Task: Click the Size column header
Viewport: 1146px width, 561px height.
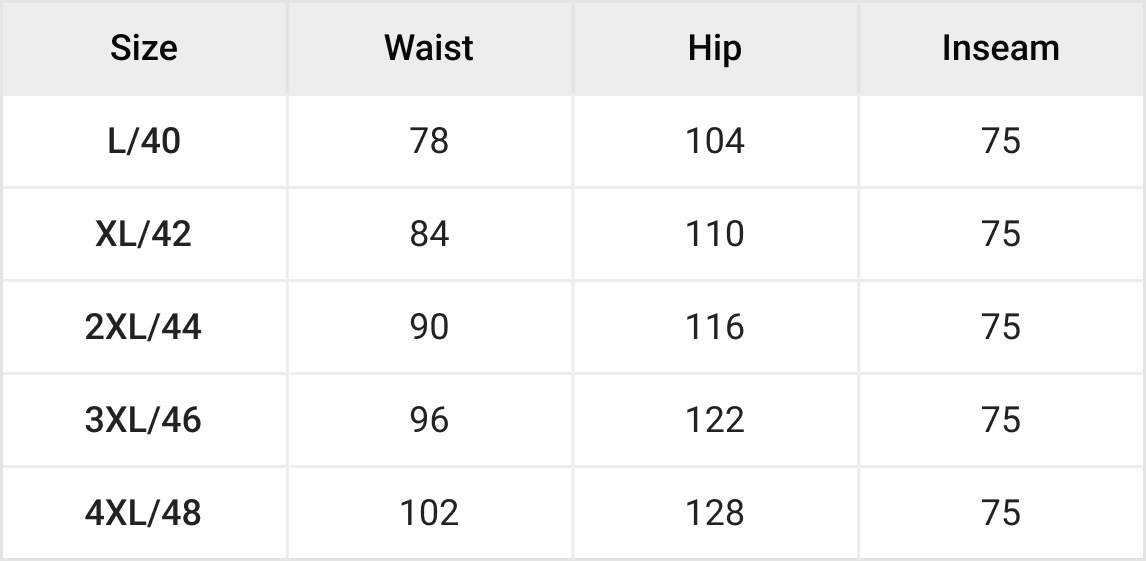Action: 144,48
